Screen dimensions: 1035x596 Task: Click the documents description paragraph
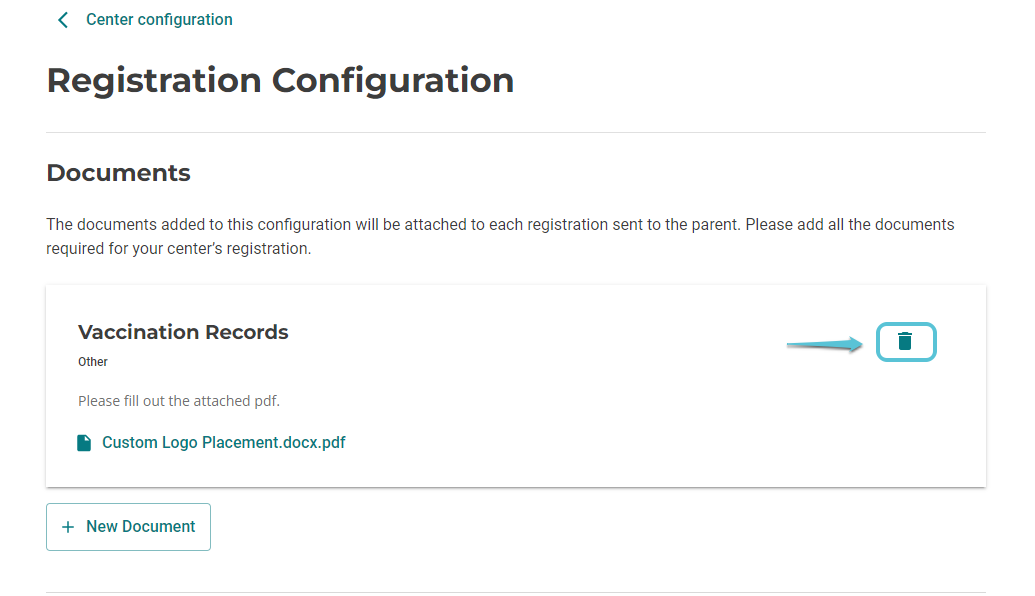point(500,225)
